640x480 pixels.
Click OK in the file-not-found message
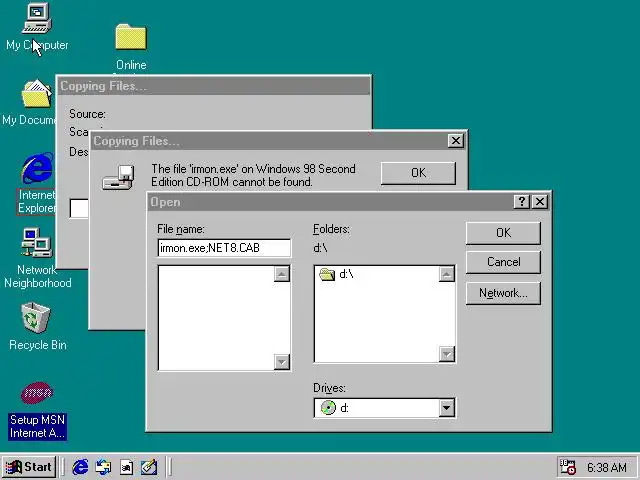(x=418, y=173)
